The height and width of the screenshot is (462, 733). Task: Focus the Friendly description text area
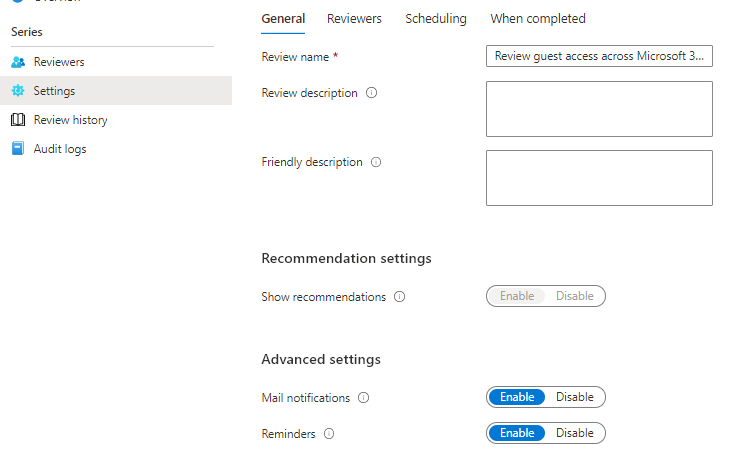[x=599, y=178]
